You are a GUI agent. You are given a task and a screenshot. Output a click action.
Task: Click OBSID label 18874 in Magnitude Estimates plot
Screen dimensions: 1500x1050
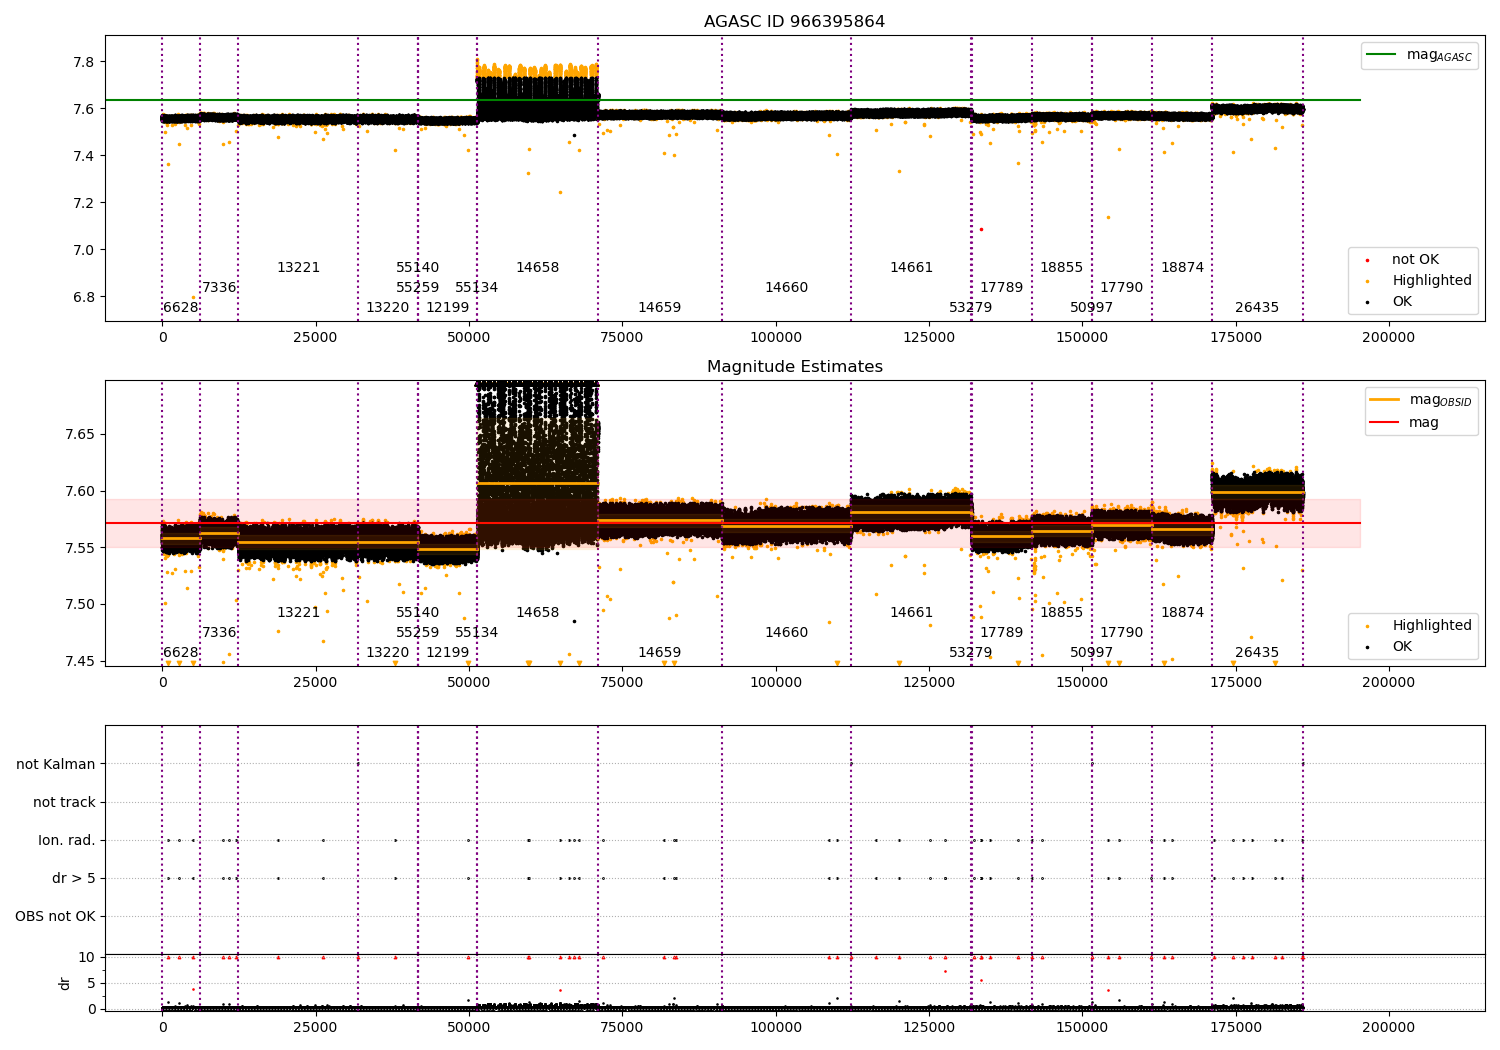(1182, 613)
